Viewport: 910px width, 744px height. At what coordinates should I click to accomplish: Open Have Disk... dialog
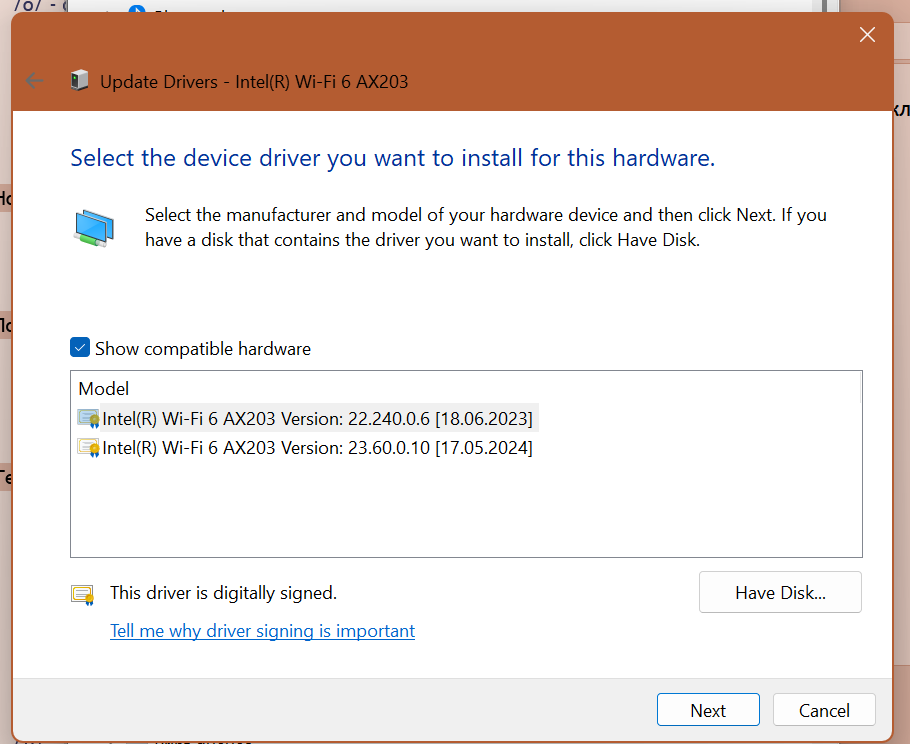(780, 592)
